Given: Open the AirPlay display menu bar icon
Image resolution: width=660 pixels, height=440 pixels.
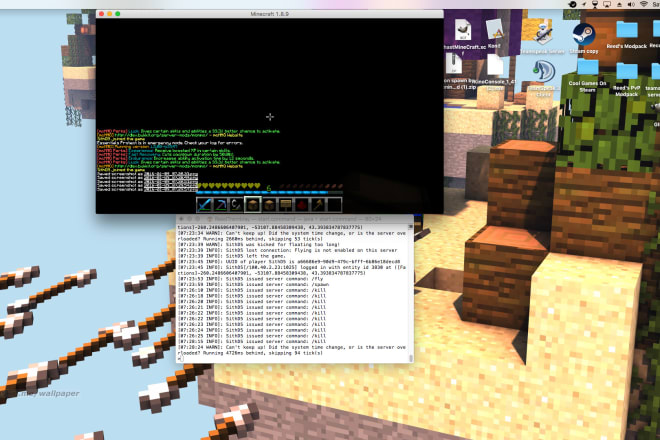Looking at the screenshot, I should pos(607,4).
